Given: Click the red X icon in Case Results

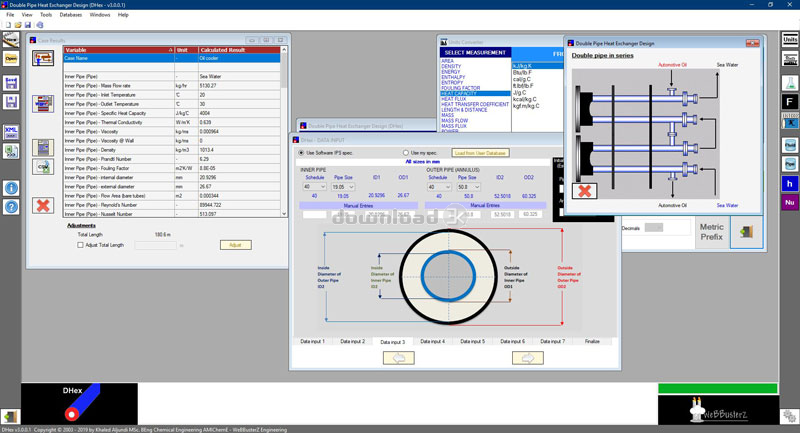Looking at the screenshot, I should 43,206.
